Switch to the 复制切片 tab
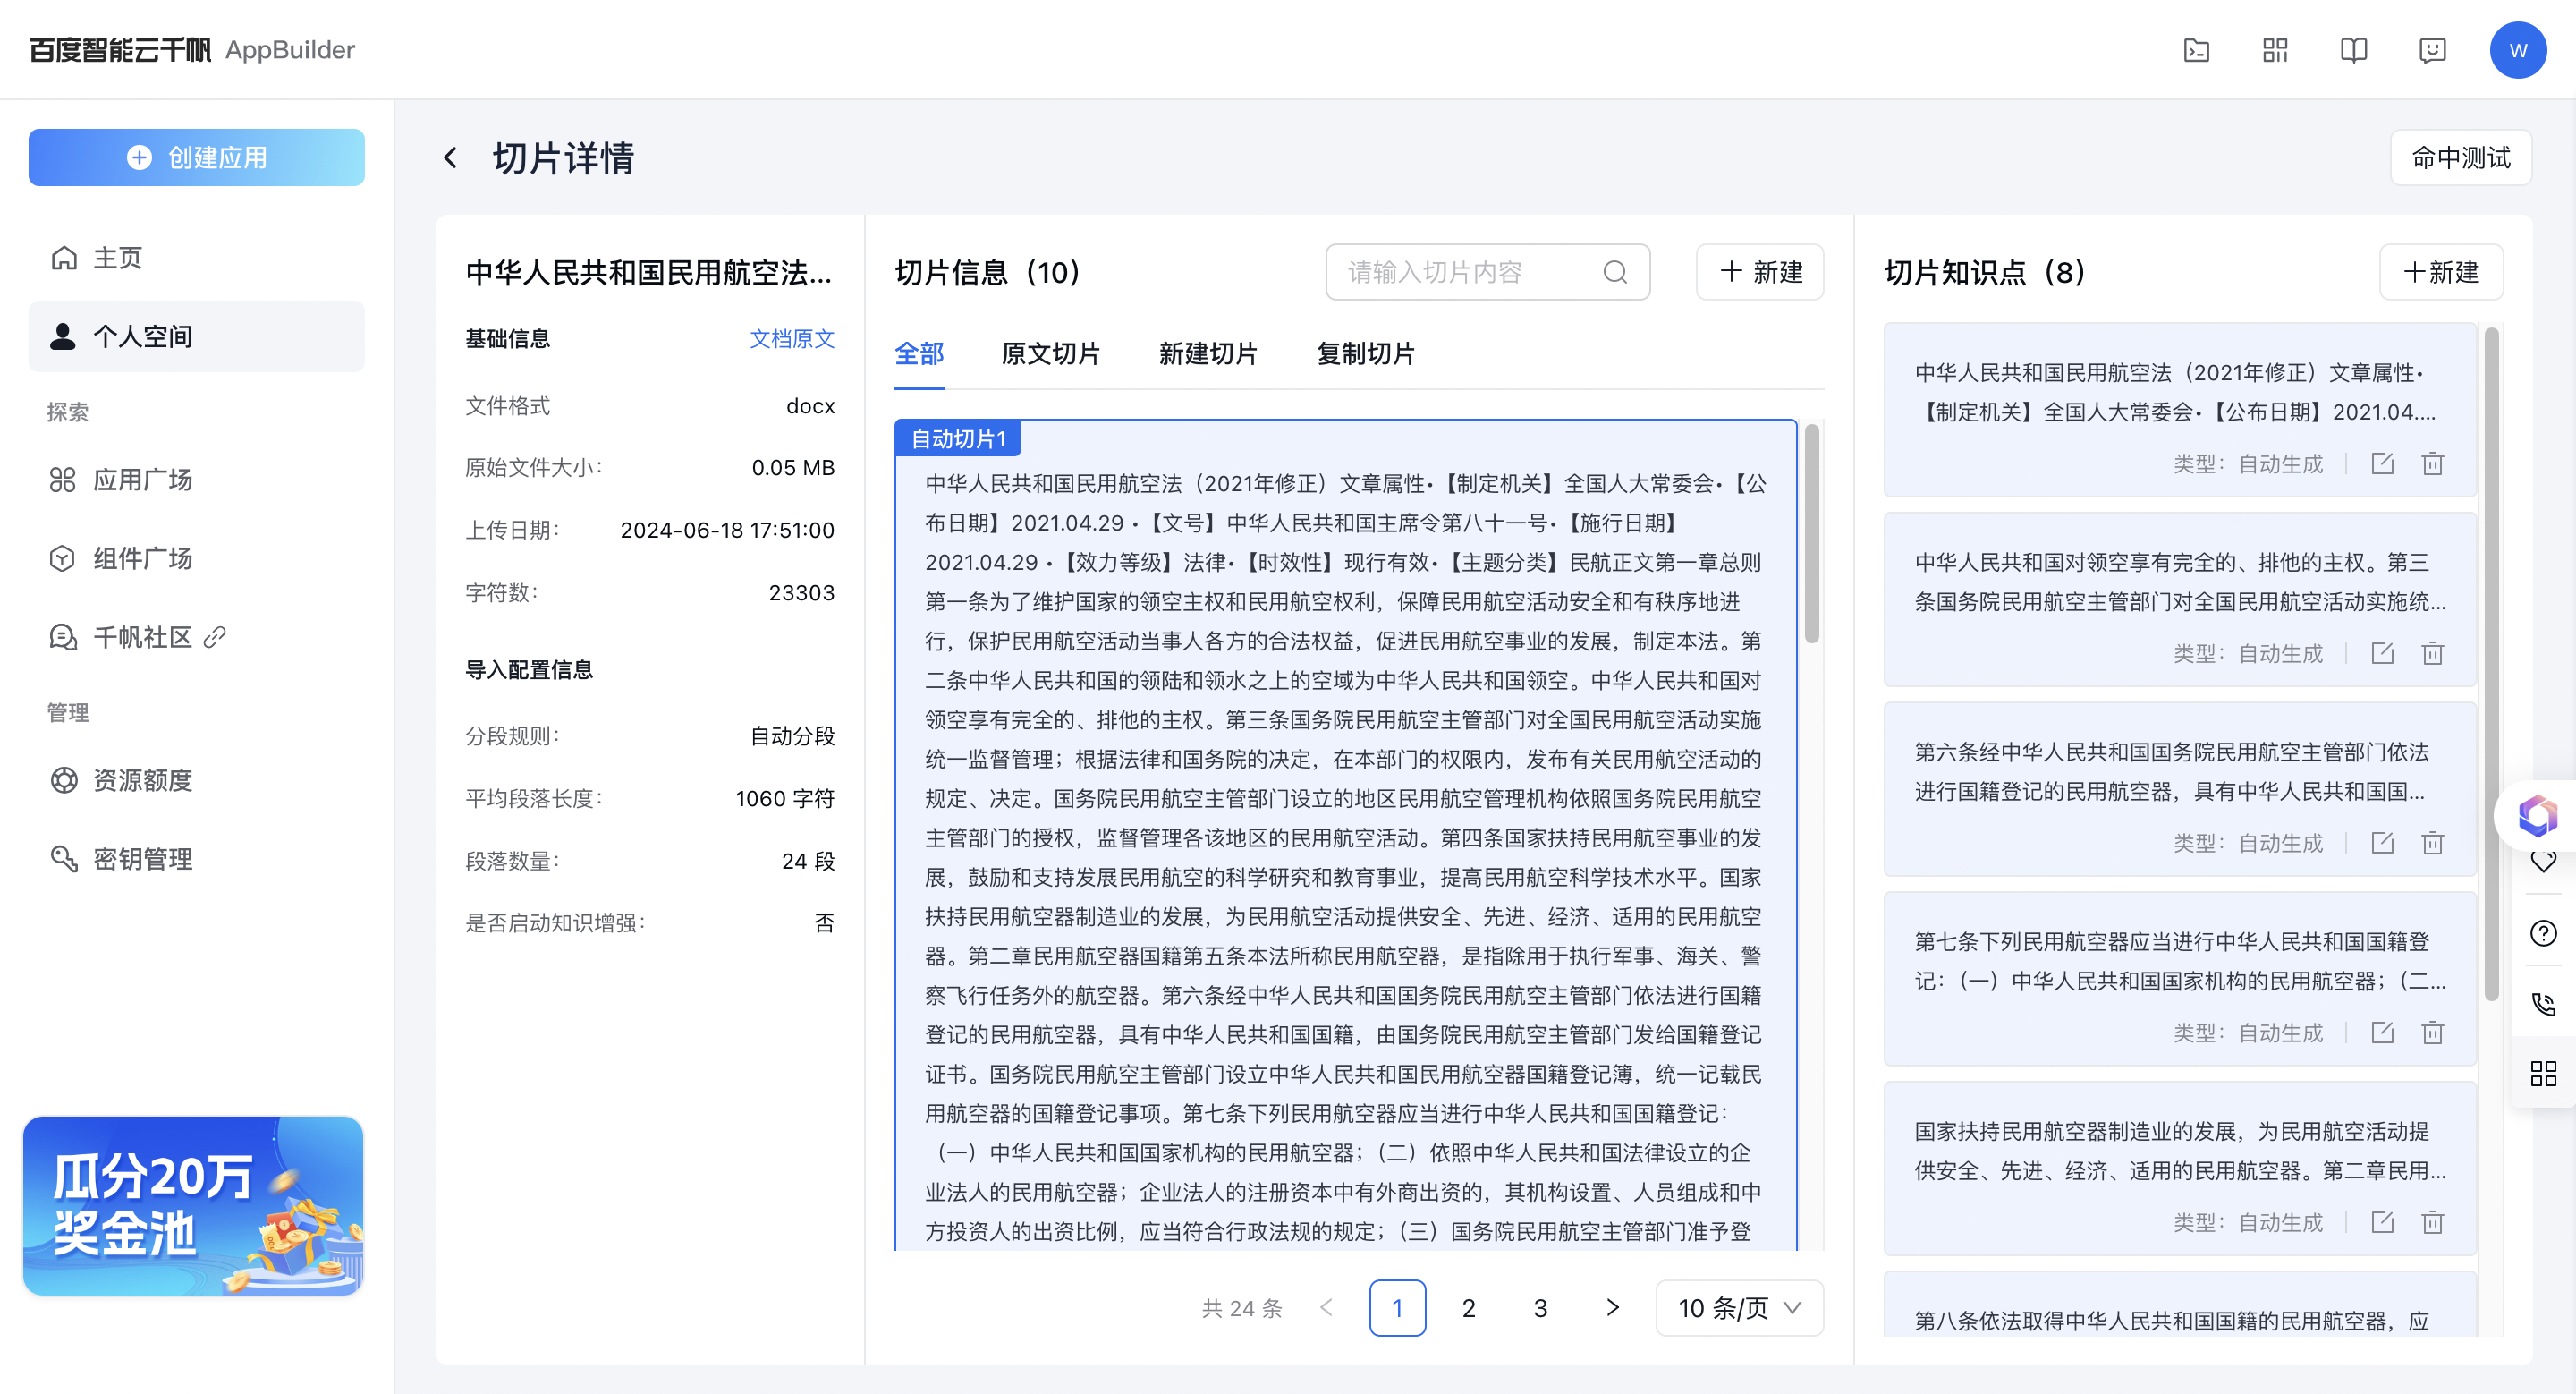This screenshot has width=2576, height=1394. (1365, 354)
